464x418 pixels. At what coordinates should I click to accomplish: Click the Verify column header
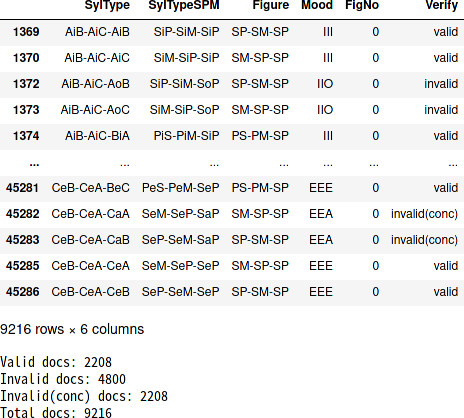click(x=442, y=5)
